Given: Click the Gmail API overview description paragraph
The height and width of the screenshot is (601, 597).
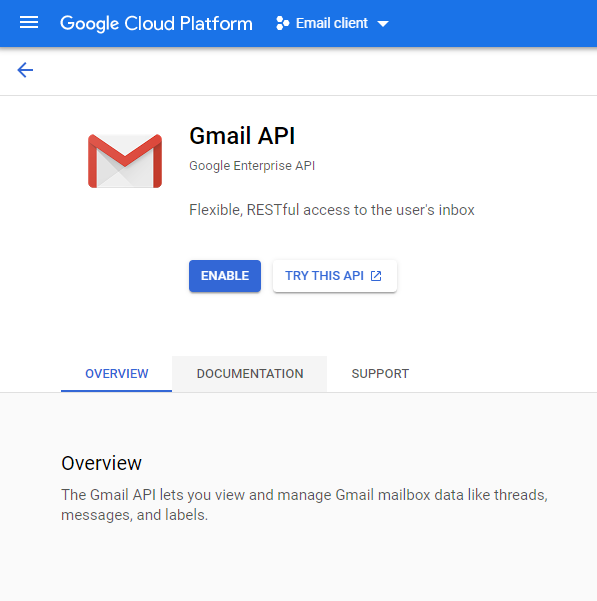Looking at the screenshot, I should point(305,505).
